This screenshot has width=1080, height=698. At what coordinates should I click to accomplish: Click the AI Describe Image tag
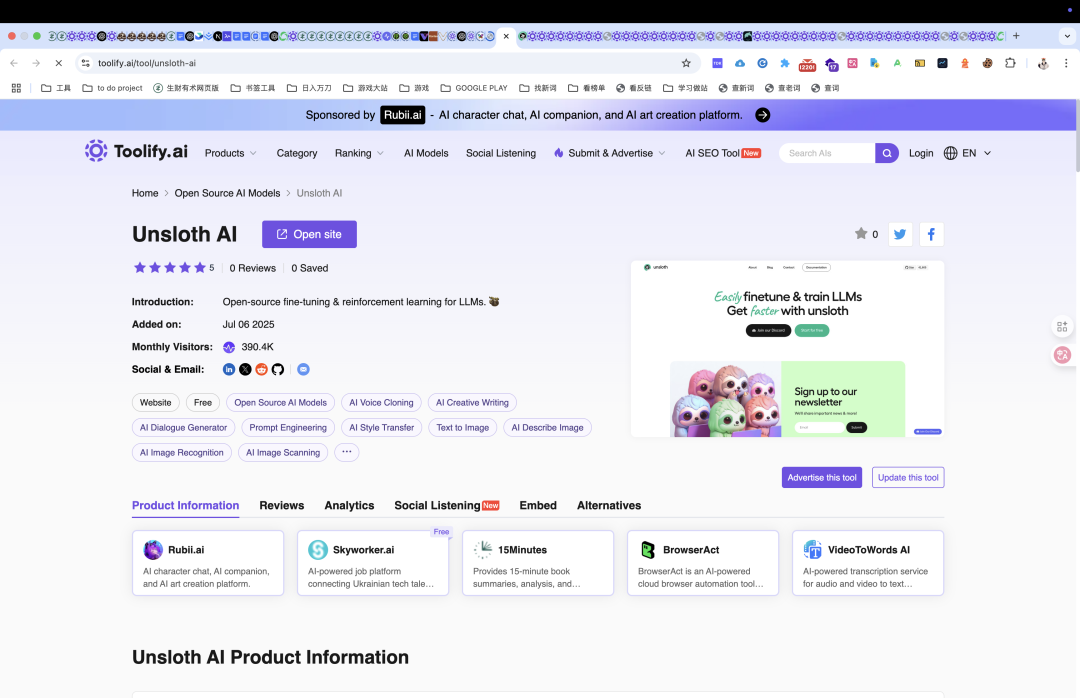pos(547,427)
